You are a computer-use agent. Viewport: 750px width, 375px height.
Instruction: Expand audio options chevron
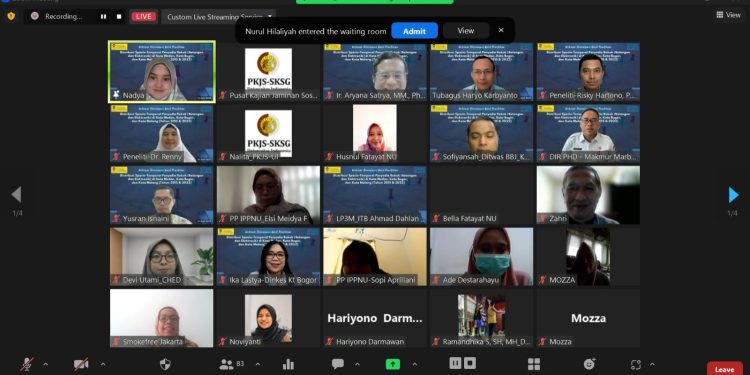pos(45,364)
